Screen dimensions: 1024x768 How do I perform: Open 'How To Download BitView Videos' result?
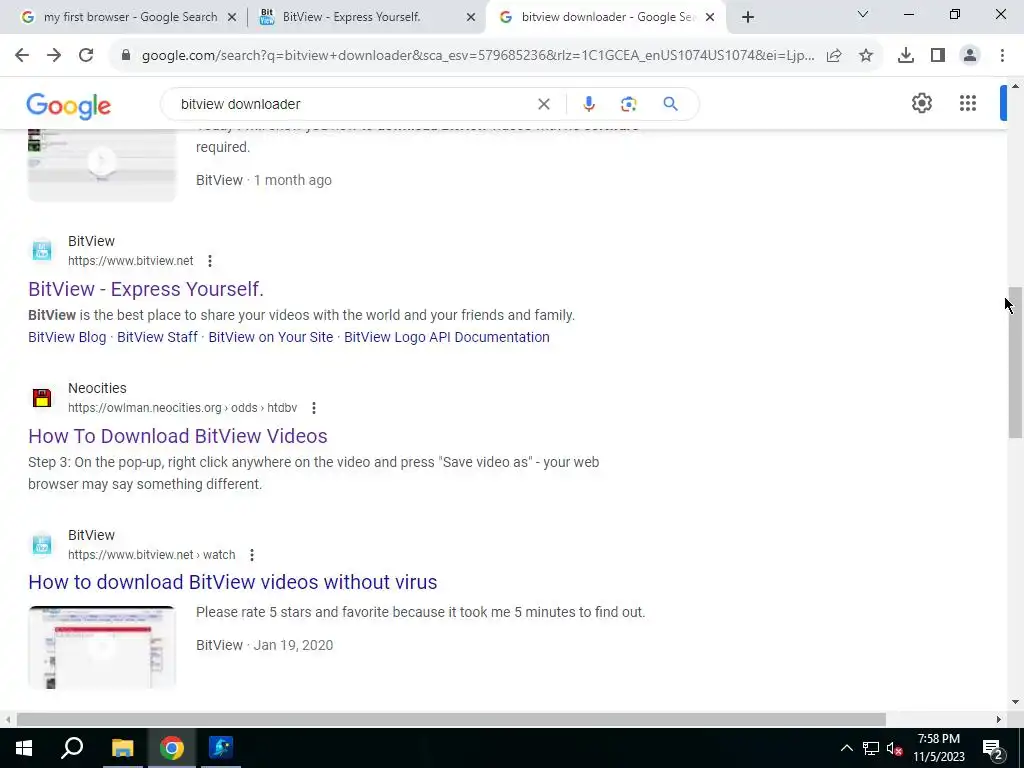click(x=178, y=436)
